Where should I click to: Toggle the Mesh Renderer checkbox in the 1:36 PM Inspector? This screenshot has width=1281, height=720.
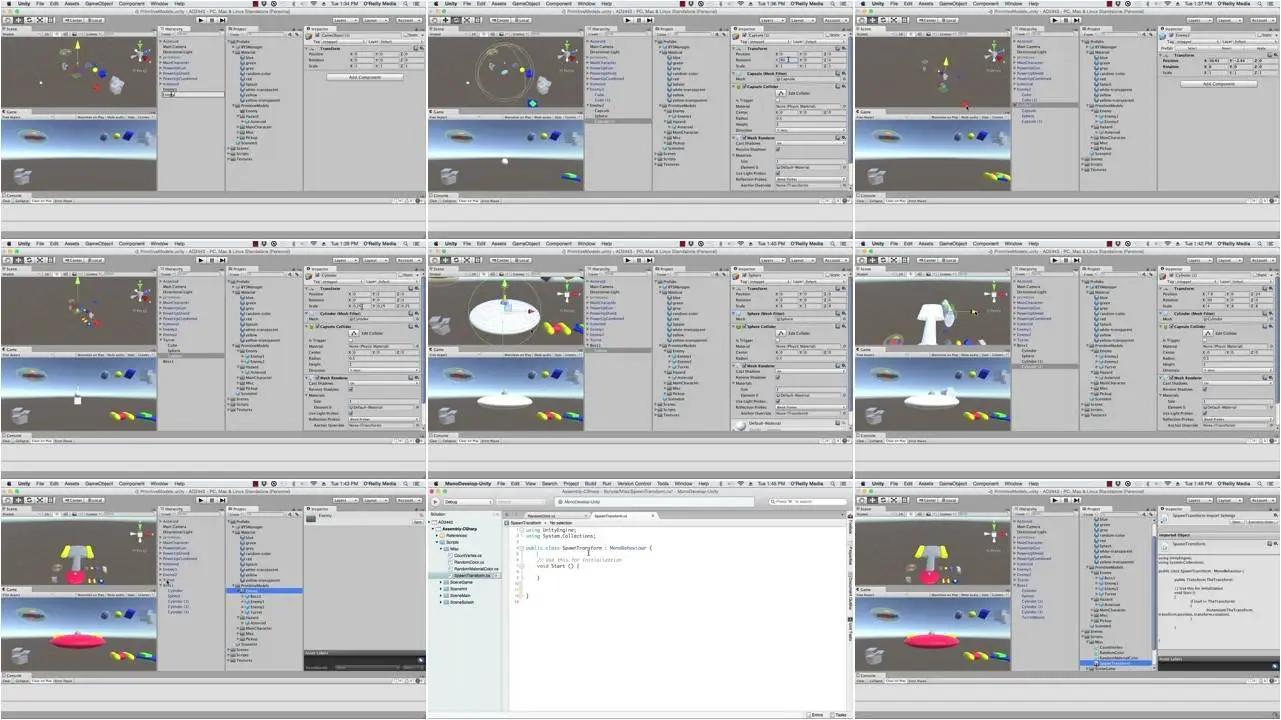[744, 137]
